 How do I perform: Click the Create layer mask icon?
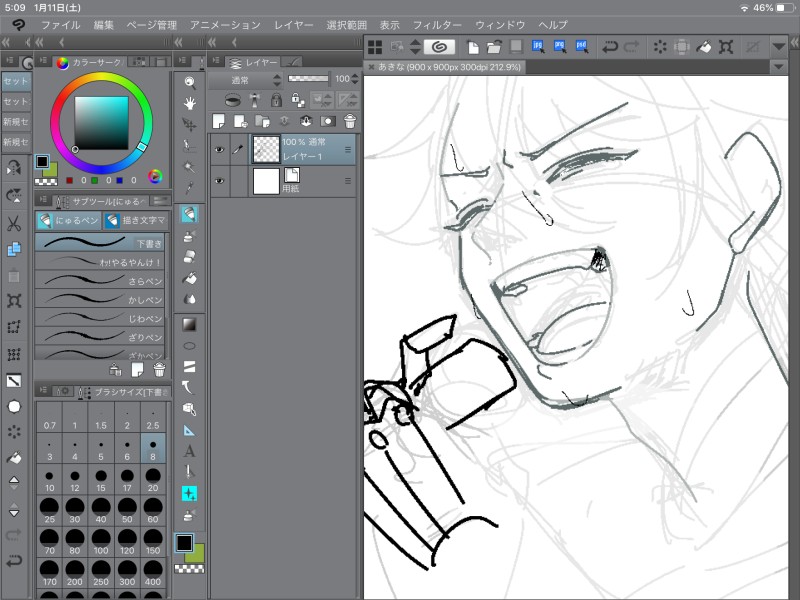click(x=327, y=121)
